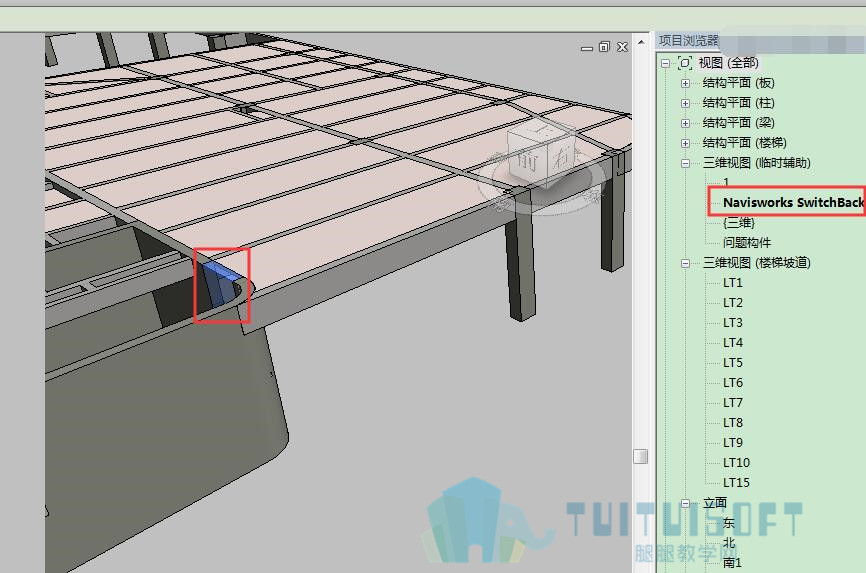Open the LT7 view

[x=733, y=402]
